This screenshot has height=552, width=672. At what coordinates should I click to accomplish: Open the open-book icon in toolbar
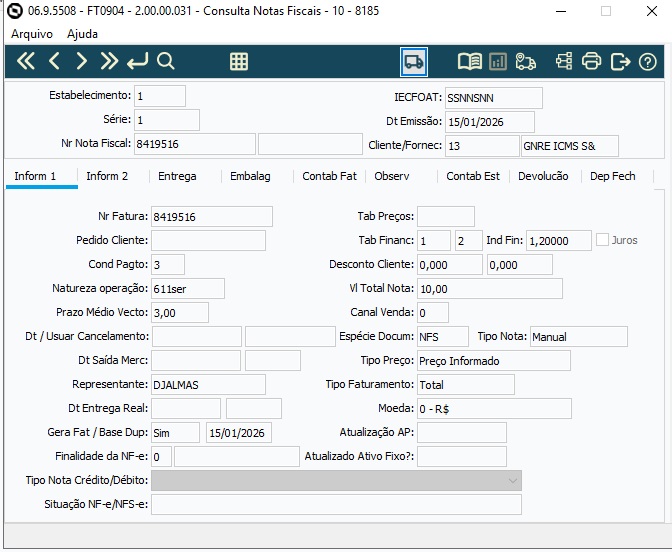tap(470, 62)
